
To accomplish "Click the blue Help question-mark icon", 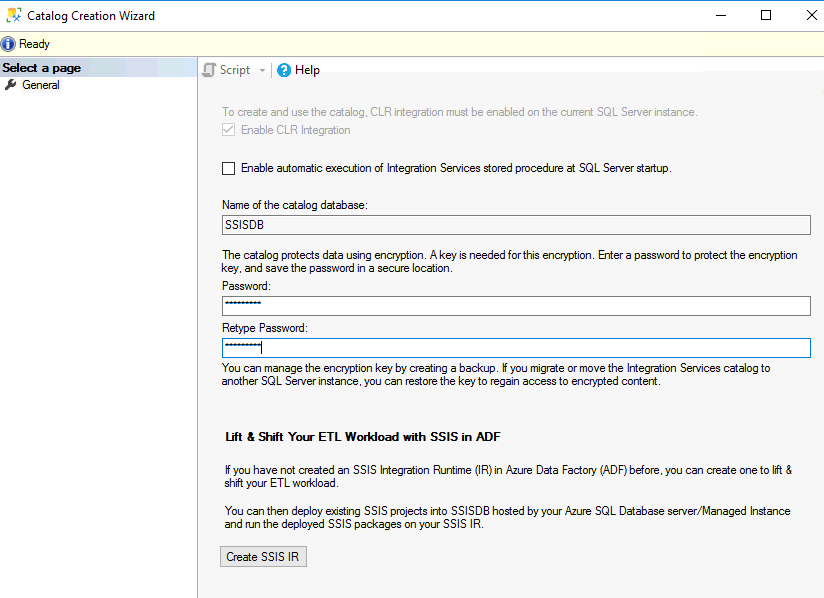I will point(283,70).
